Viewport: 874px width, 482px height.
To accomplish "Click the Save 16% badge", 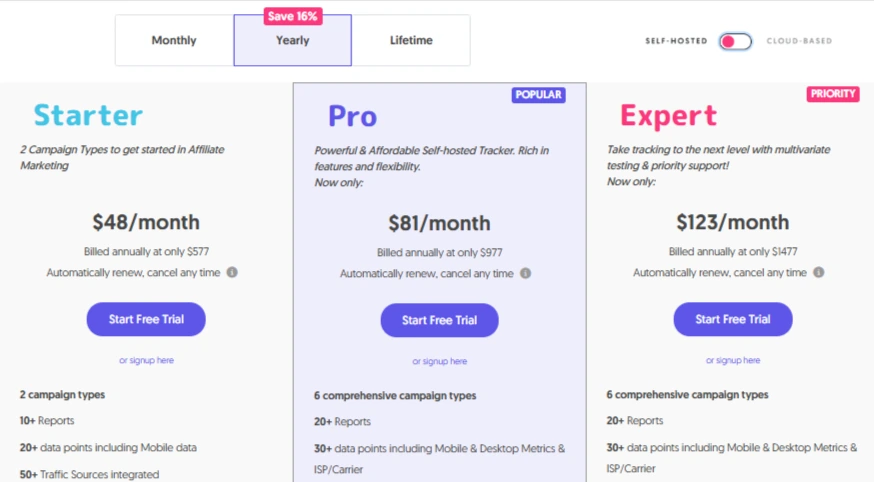I will point(293,16).
